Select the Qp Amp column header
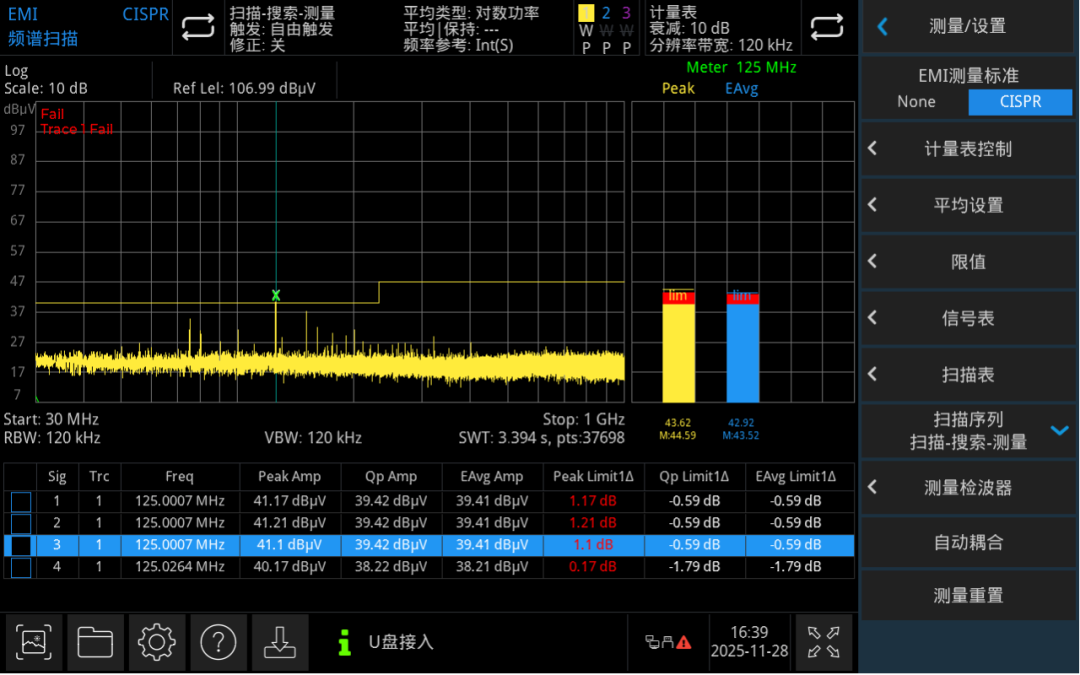Viewport: 1080px width, 675px height. click(x=391, y=477)
